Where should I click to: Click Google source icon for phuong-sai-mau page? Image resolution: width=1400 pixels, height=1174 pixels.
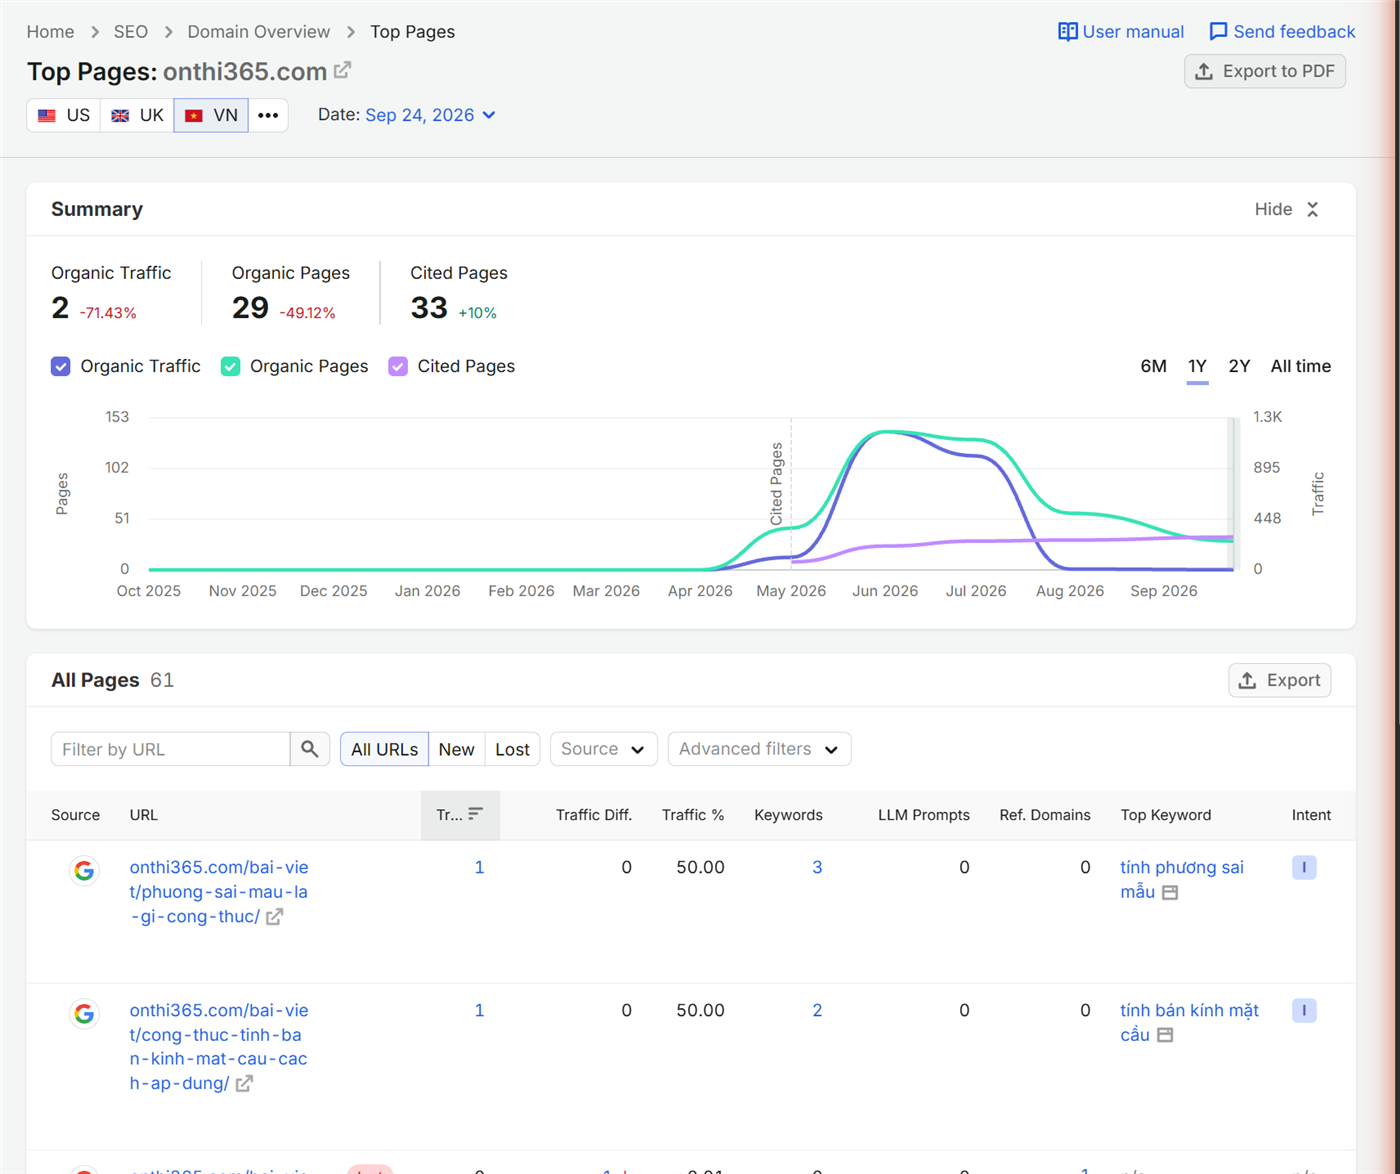click(84, 871)
